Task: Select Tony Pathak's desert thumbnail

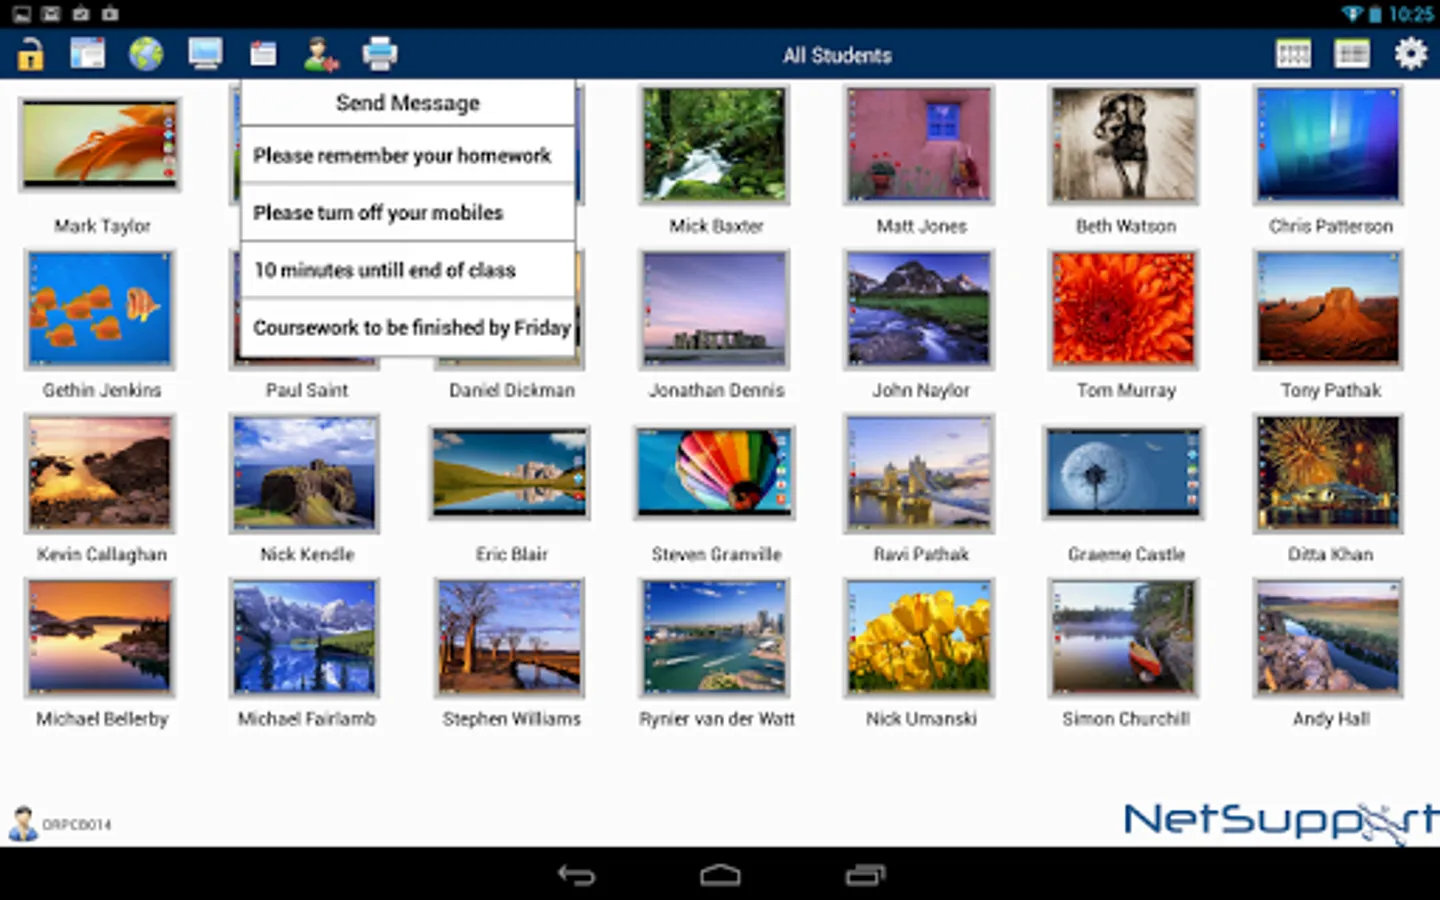Action: coord(1328,309)
